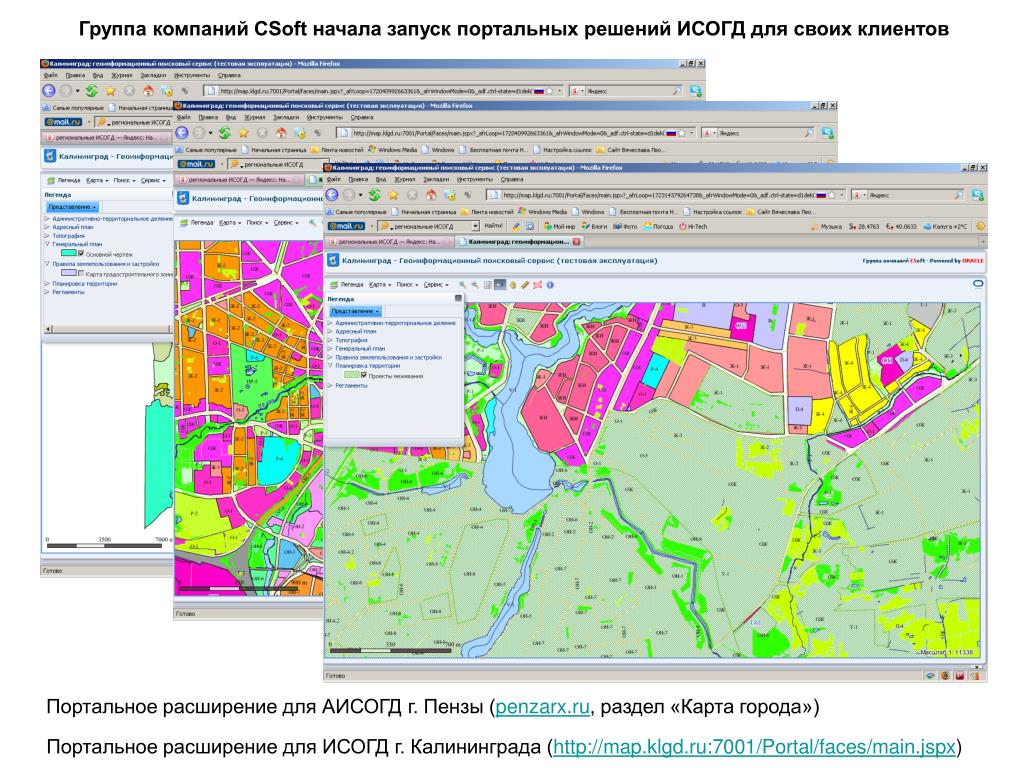Click the mail.ru logo in front window toolbar
The height and width of the screenshot is (768, 1024).
click(346, 226)
